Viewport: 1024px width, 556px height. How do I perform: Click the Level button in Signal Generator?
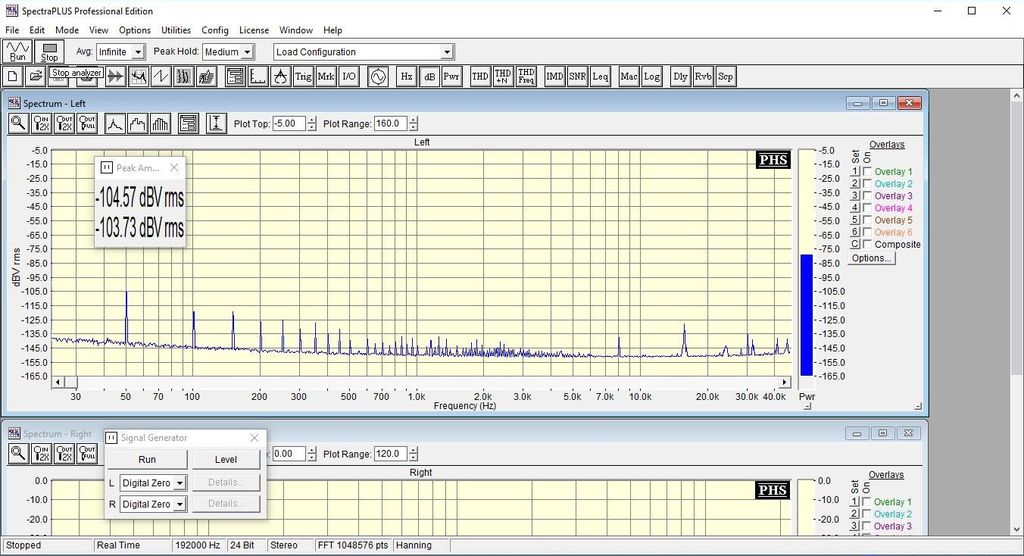point(226,460)
